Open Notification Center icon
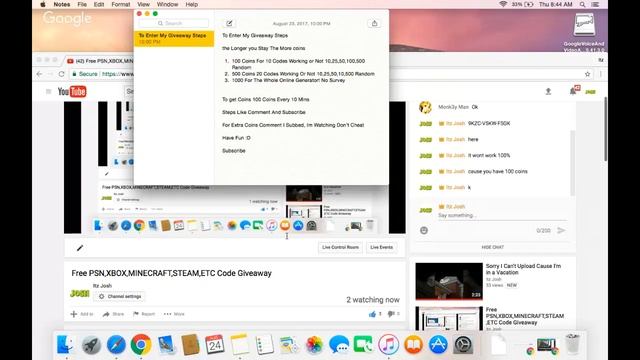The image size is (640, 360). (596, 4)
